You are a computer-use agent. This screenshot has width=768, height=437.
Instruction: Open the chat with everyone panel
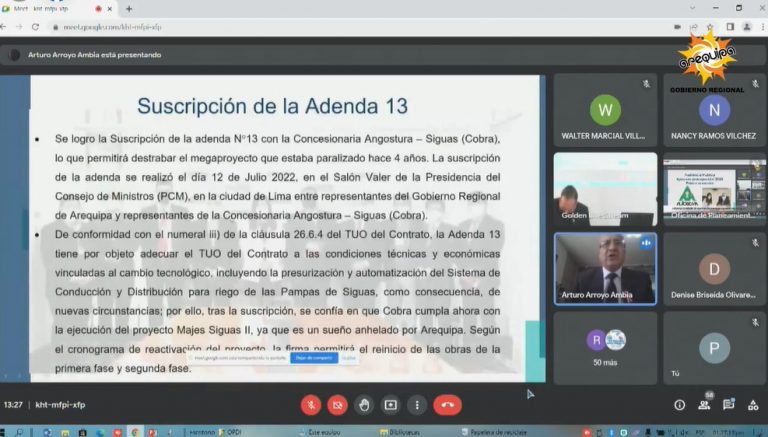729,405
